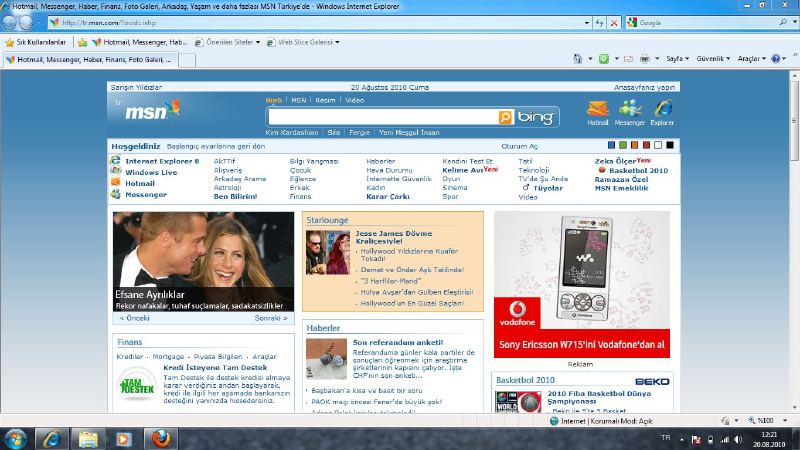The height and width of the screenshot is (450, 800).
Task: Refresh the page using address bar icon
Action: (x=599, y=23)
